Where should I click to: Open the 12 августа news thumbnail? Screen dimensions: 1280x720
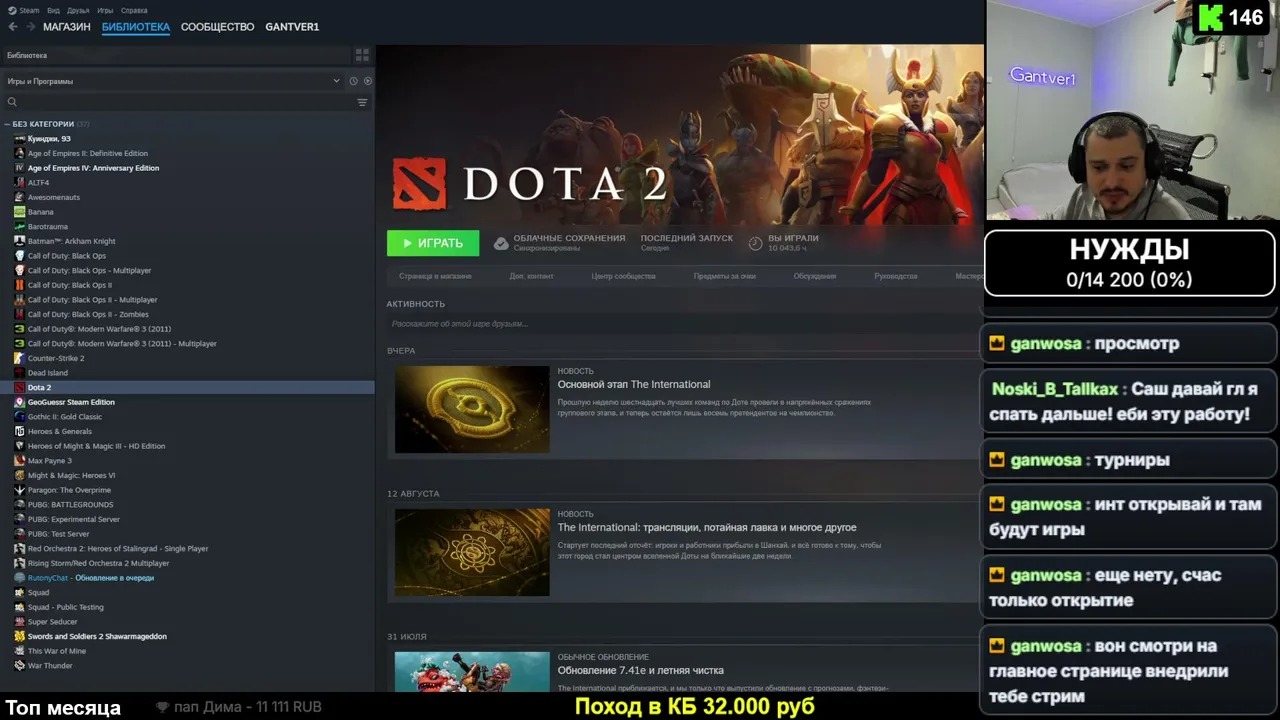coord(472,552)
